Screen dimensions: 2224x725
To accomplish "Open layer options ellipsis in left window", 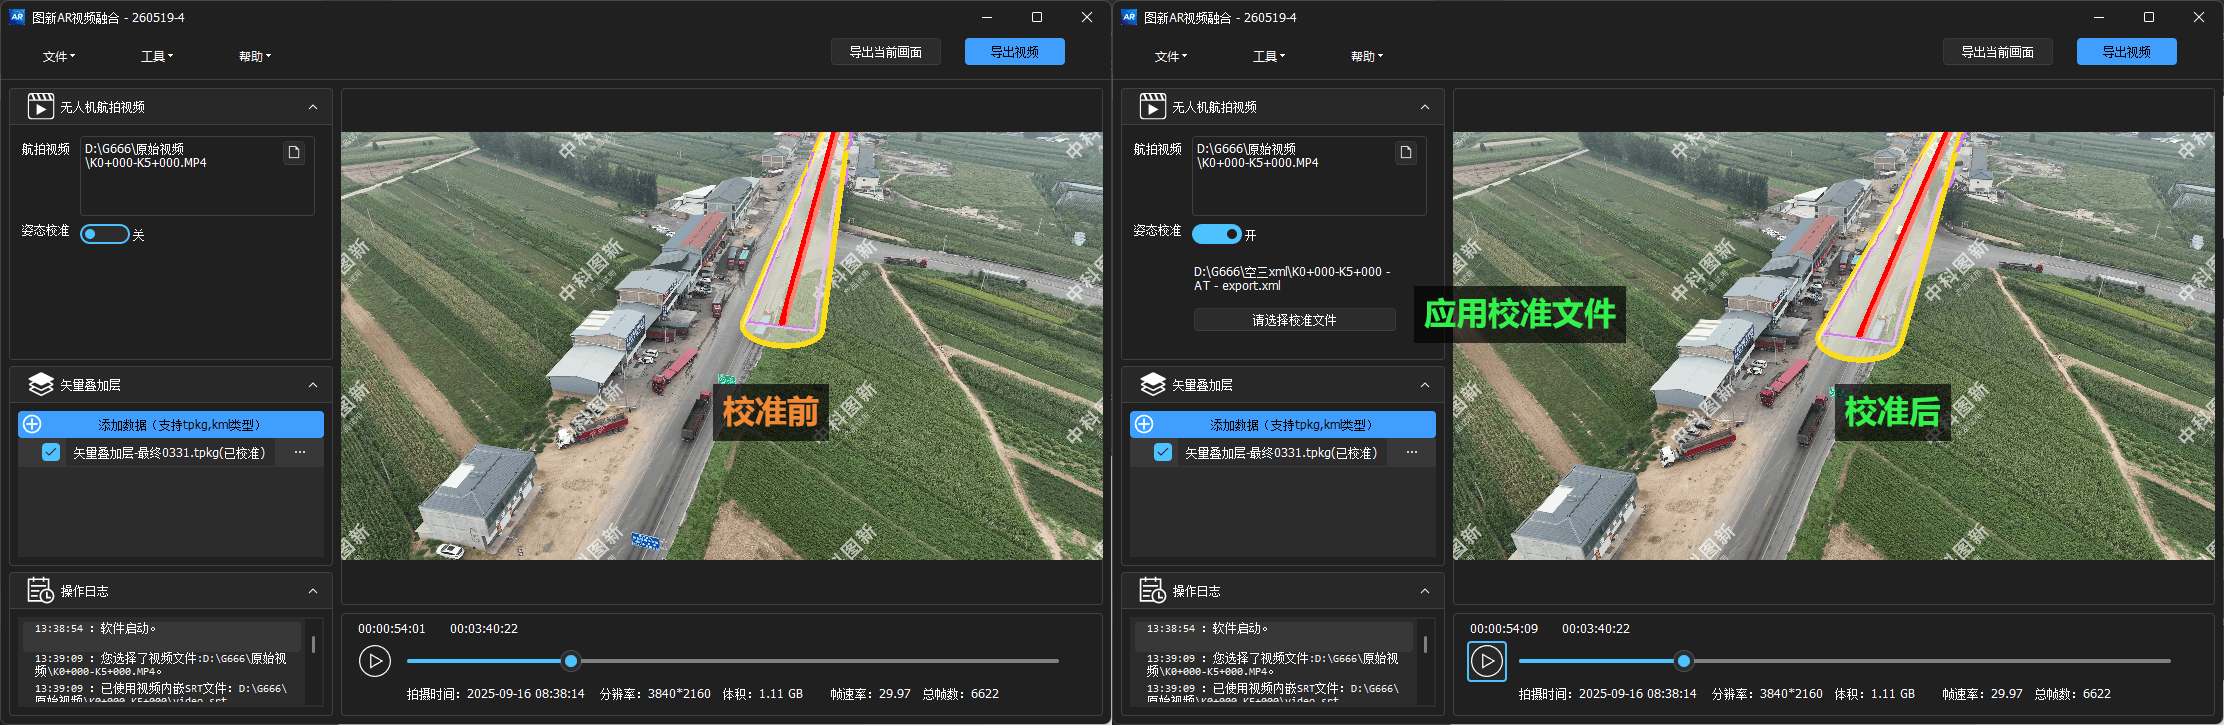I will click(x=300, y=453).
